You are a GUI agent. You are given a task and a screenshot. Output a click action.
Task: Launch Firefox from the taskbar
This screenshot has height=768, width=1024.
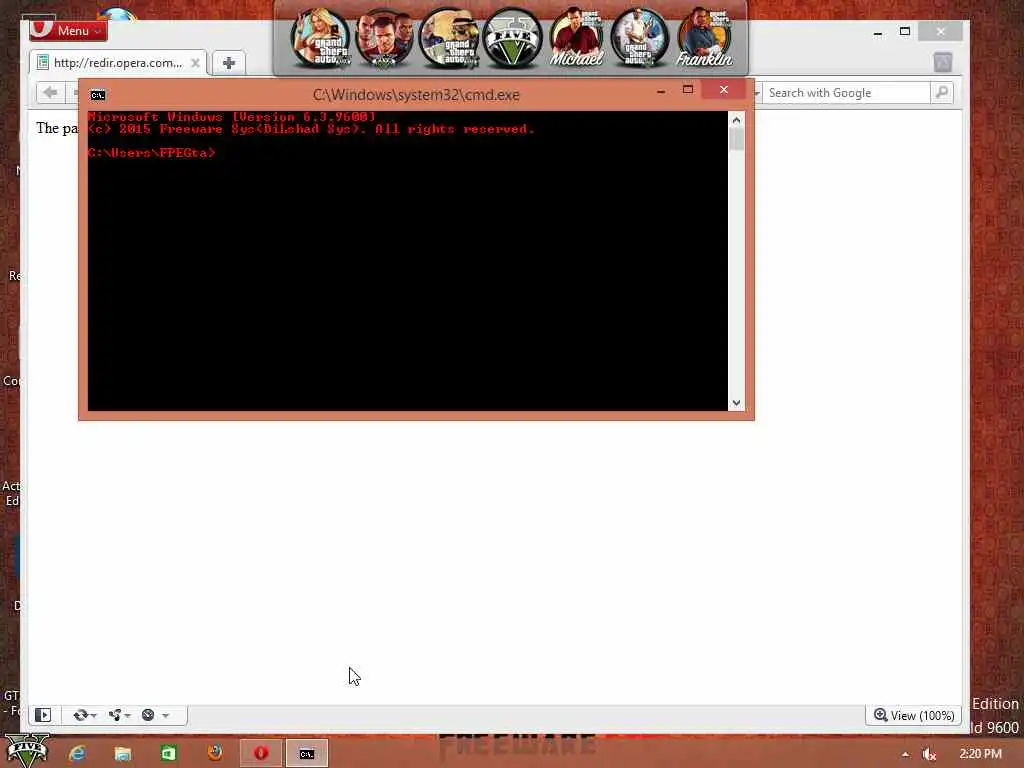point(215,753)
